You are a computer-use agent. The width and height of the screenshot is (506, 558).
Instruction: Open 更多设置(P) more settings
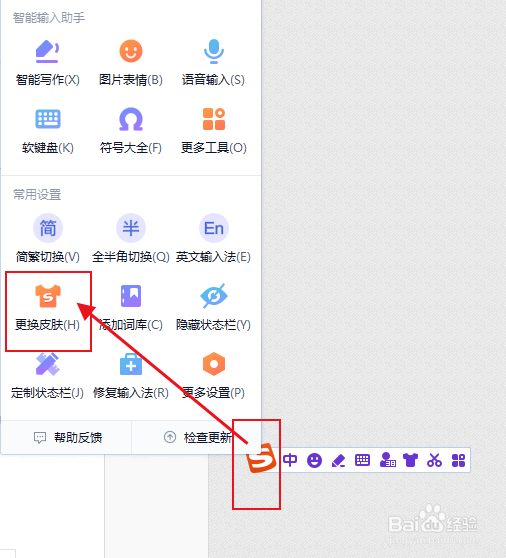[214, 376]
